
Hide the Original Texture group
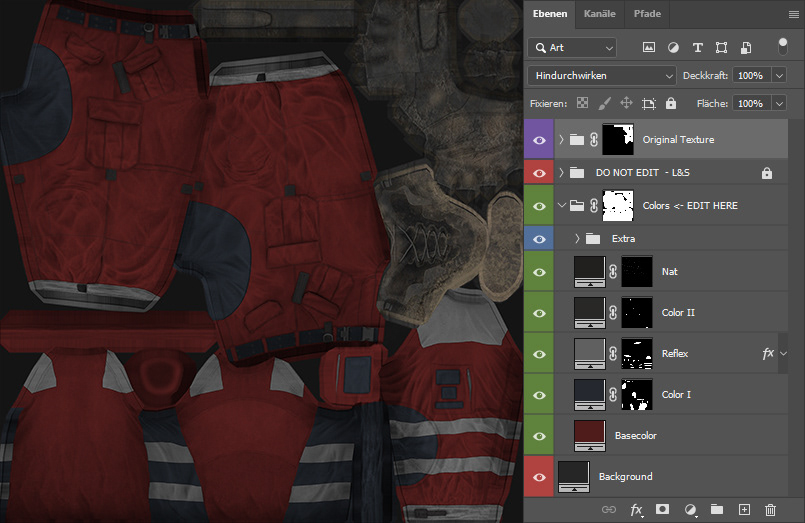click(x=539, y=140)
